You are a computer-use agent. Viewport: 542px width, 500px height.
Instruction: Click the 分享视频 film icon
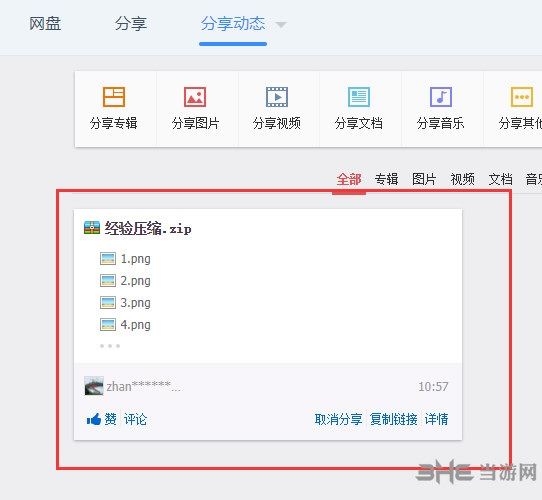(x=277, y=96)
